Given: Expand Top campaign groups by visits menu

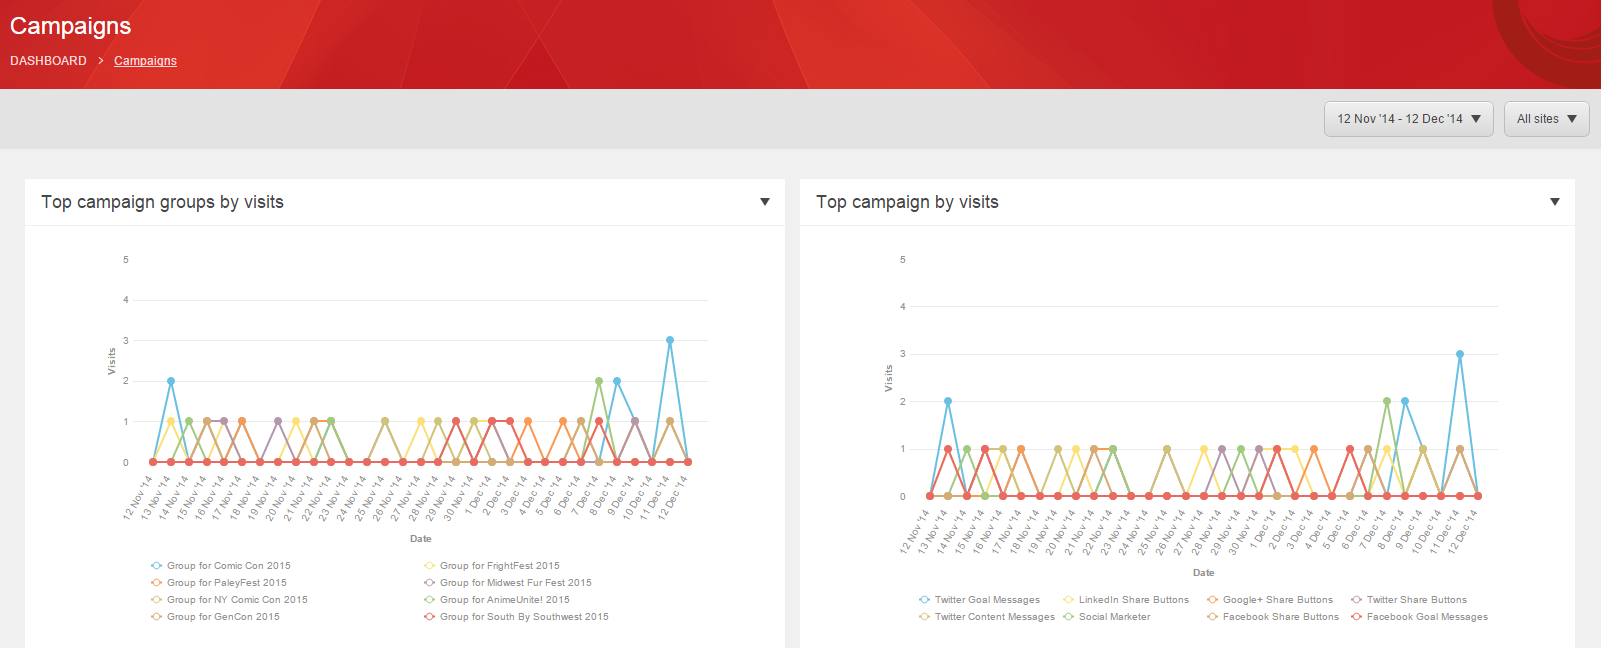Looking at the screenshot, I should [765, 202].
